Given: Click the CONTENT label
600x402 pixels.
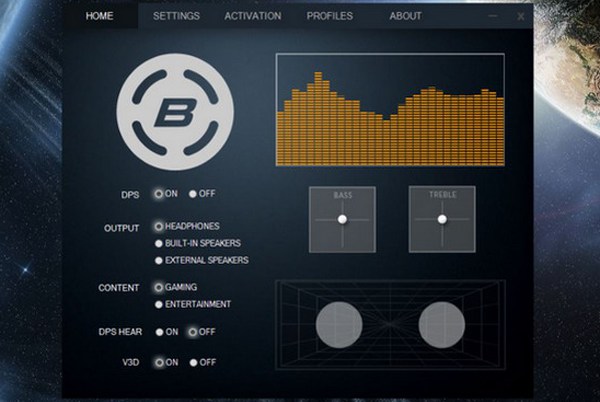Looking at the screenshot, I should [x=119, y=288].
